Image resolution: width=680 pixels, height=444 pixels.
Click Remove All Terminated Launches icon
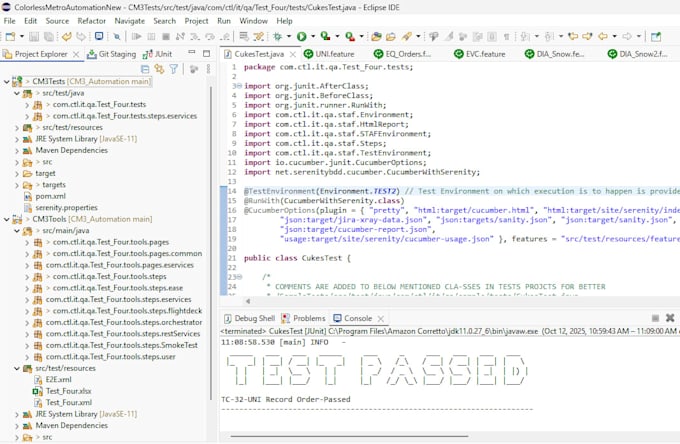(670, 318)
